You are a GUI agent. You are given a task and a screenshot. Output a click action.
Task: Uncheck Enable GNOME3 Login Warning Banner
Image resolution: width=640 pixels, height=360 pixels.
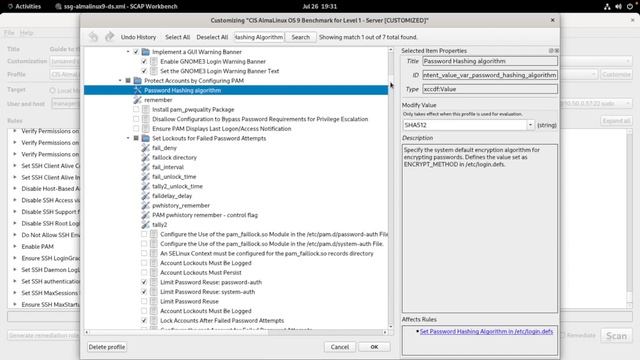coord(144,62)
